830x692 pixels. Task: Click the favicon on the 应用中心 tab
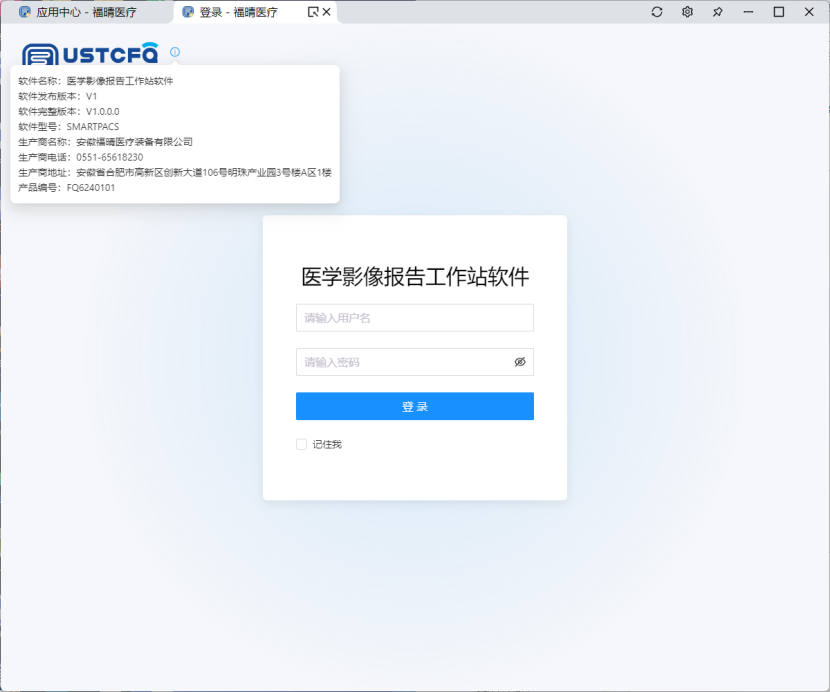pyautogui.click(x=25, y=12)
